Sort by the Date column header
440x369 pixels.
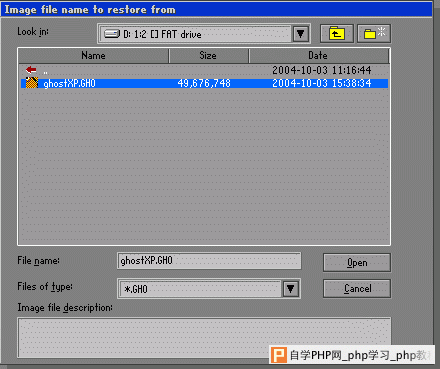tap(318, 55)
